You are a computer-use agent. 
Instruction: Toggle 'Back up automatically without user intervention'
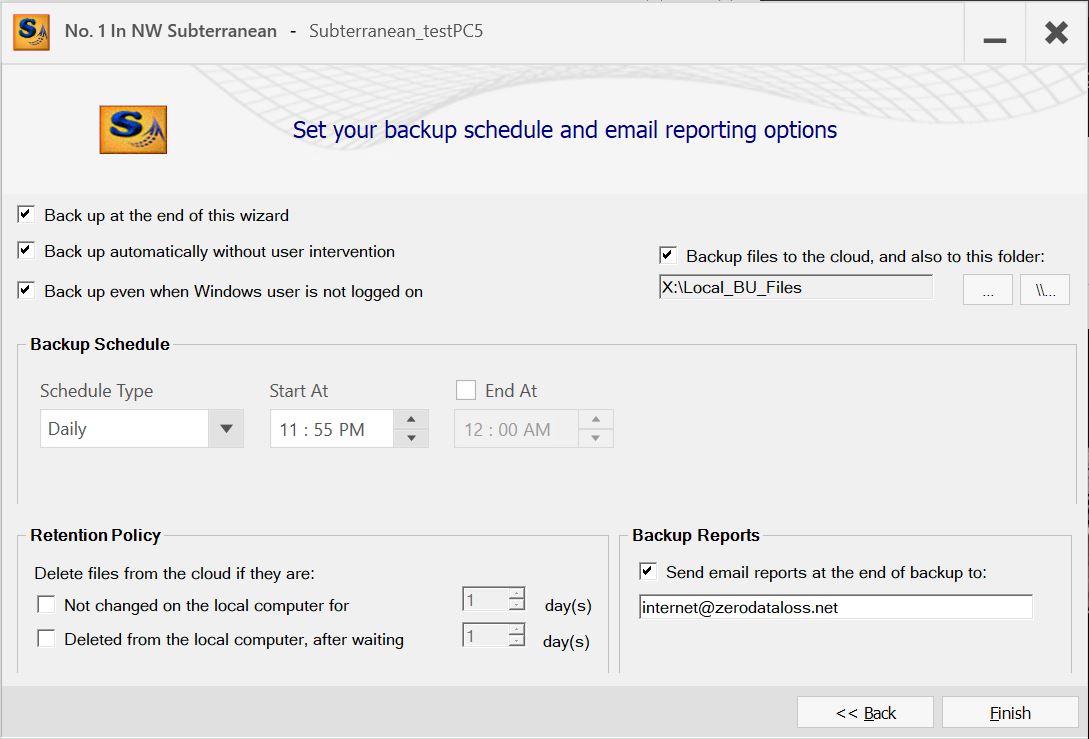pos(26,251)
